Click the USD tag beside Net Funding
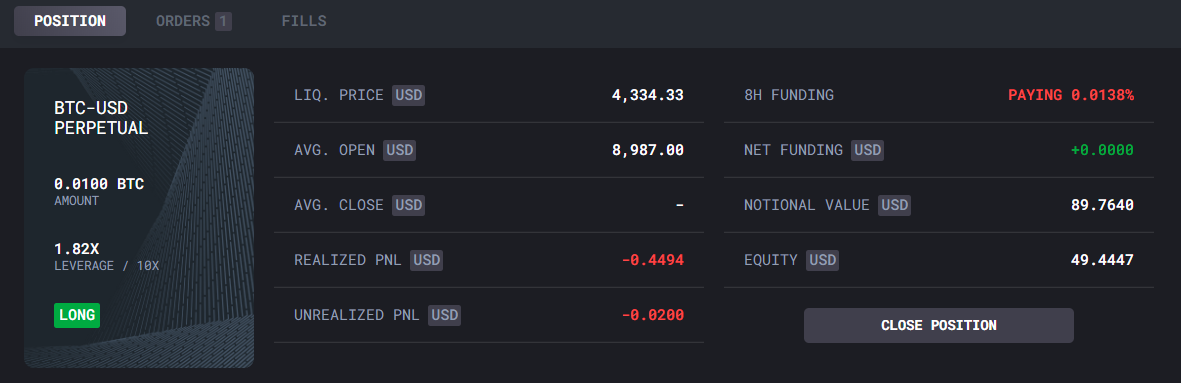This screenshot has height=383, width=1181. click(868, 150)
